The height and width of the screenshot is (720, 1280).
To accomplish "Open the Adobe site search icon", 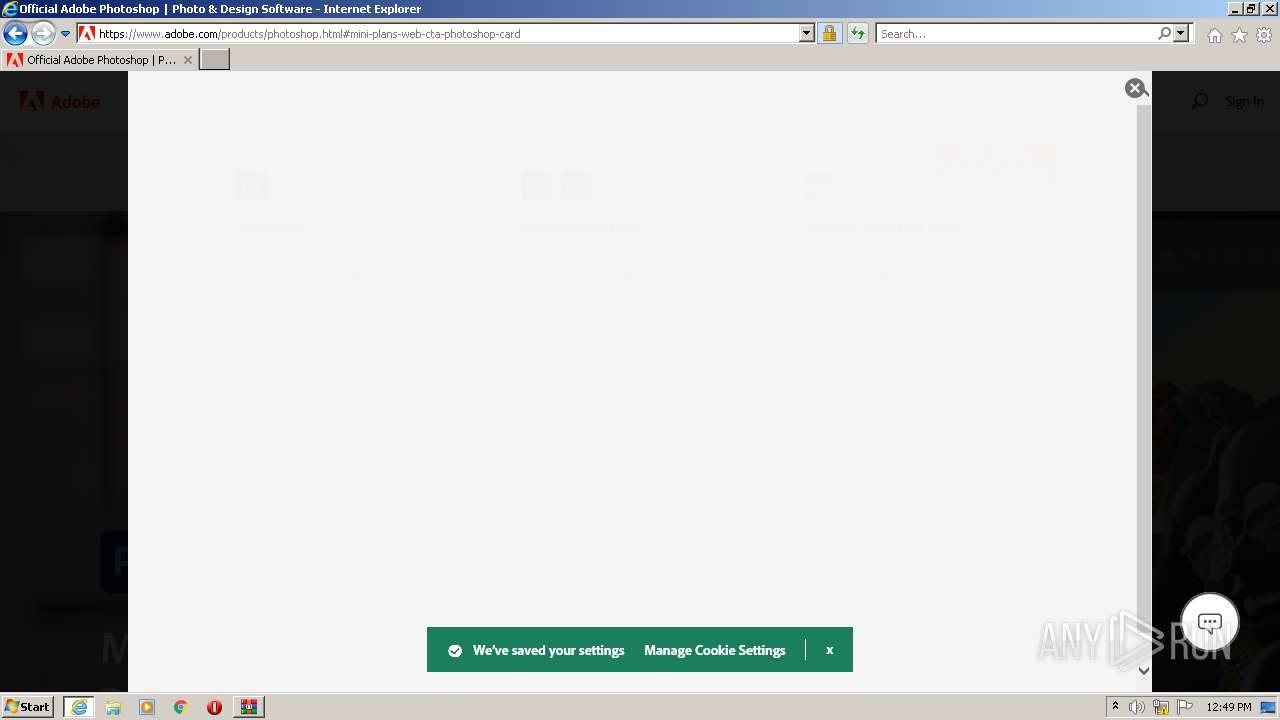I will (1200, 101).
